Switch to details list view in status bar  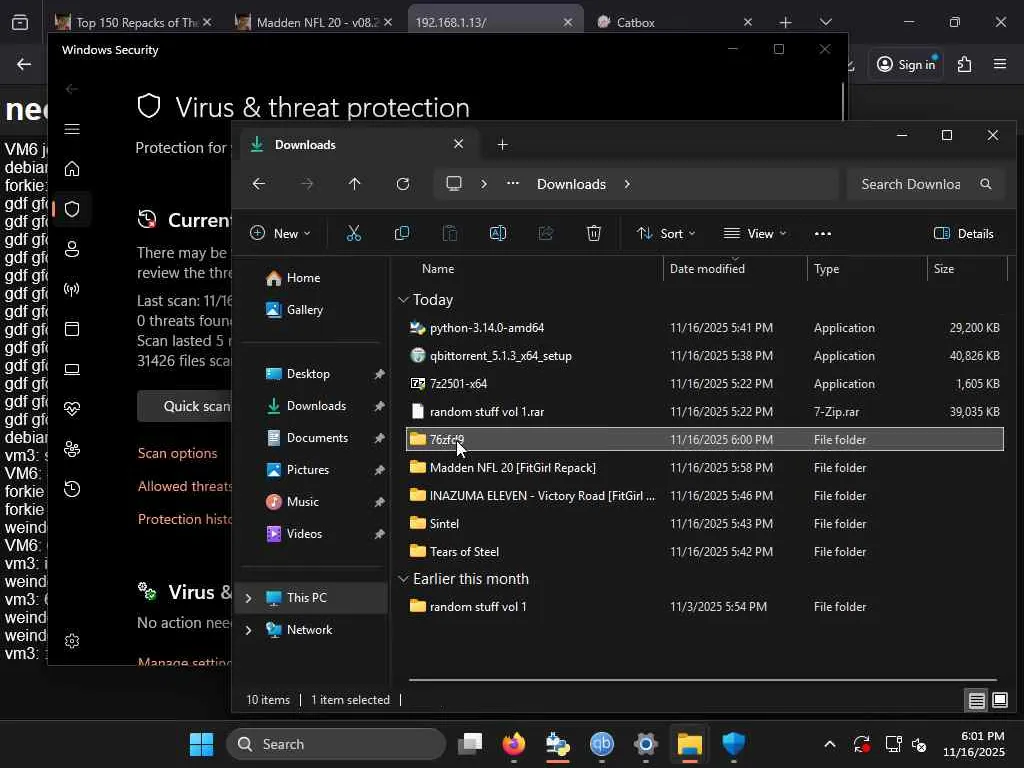coord(976,701)
